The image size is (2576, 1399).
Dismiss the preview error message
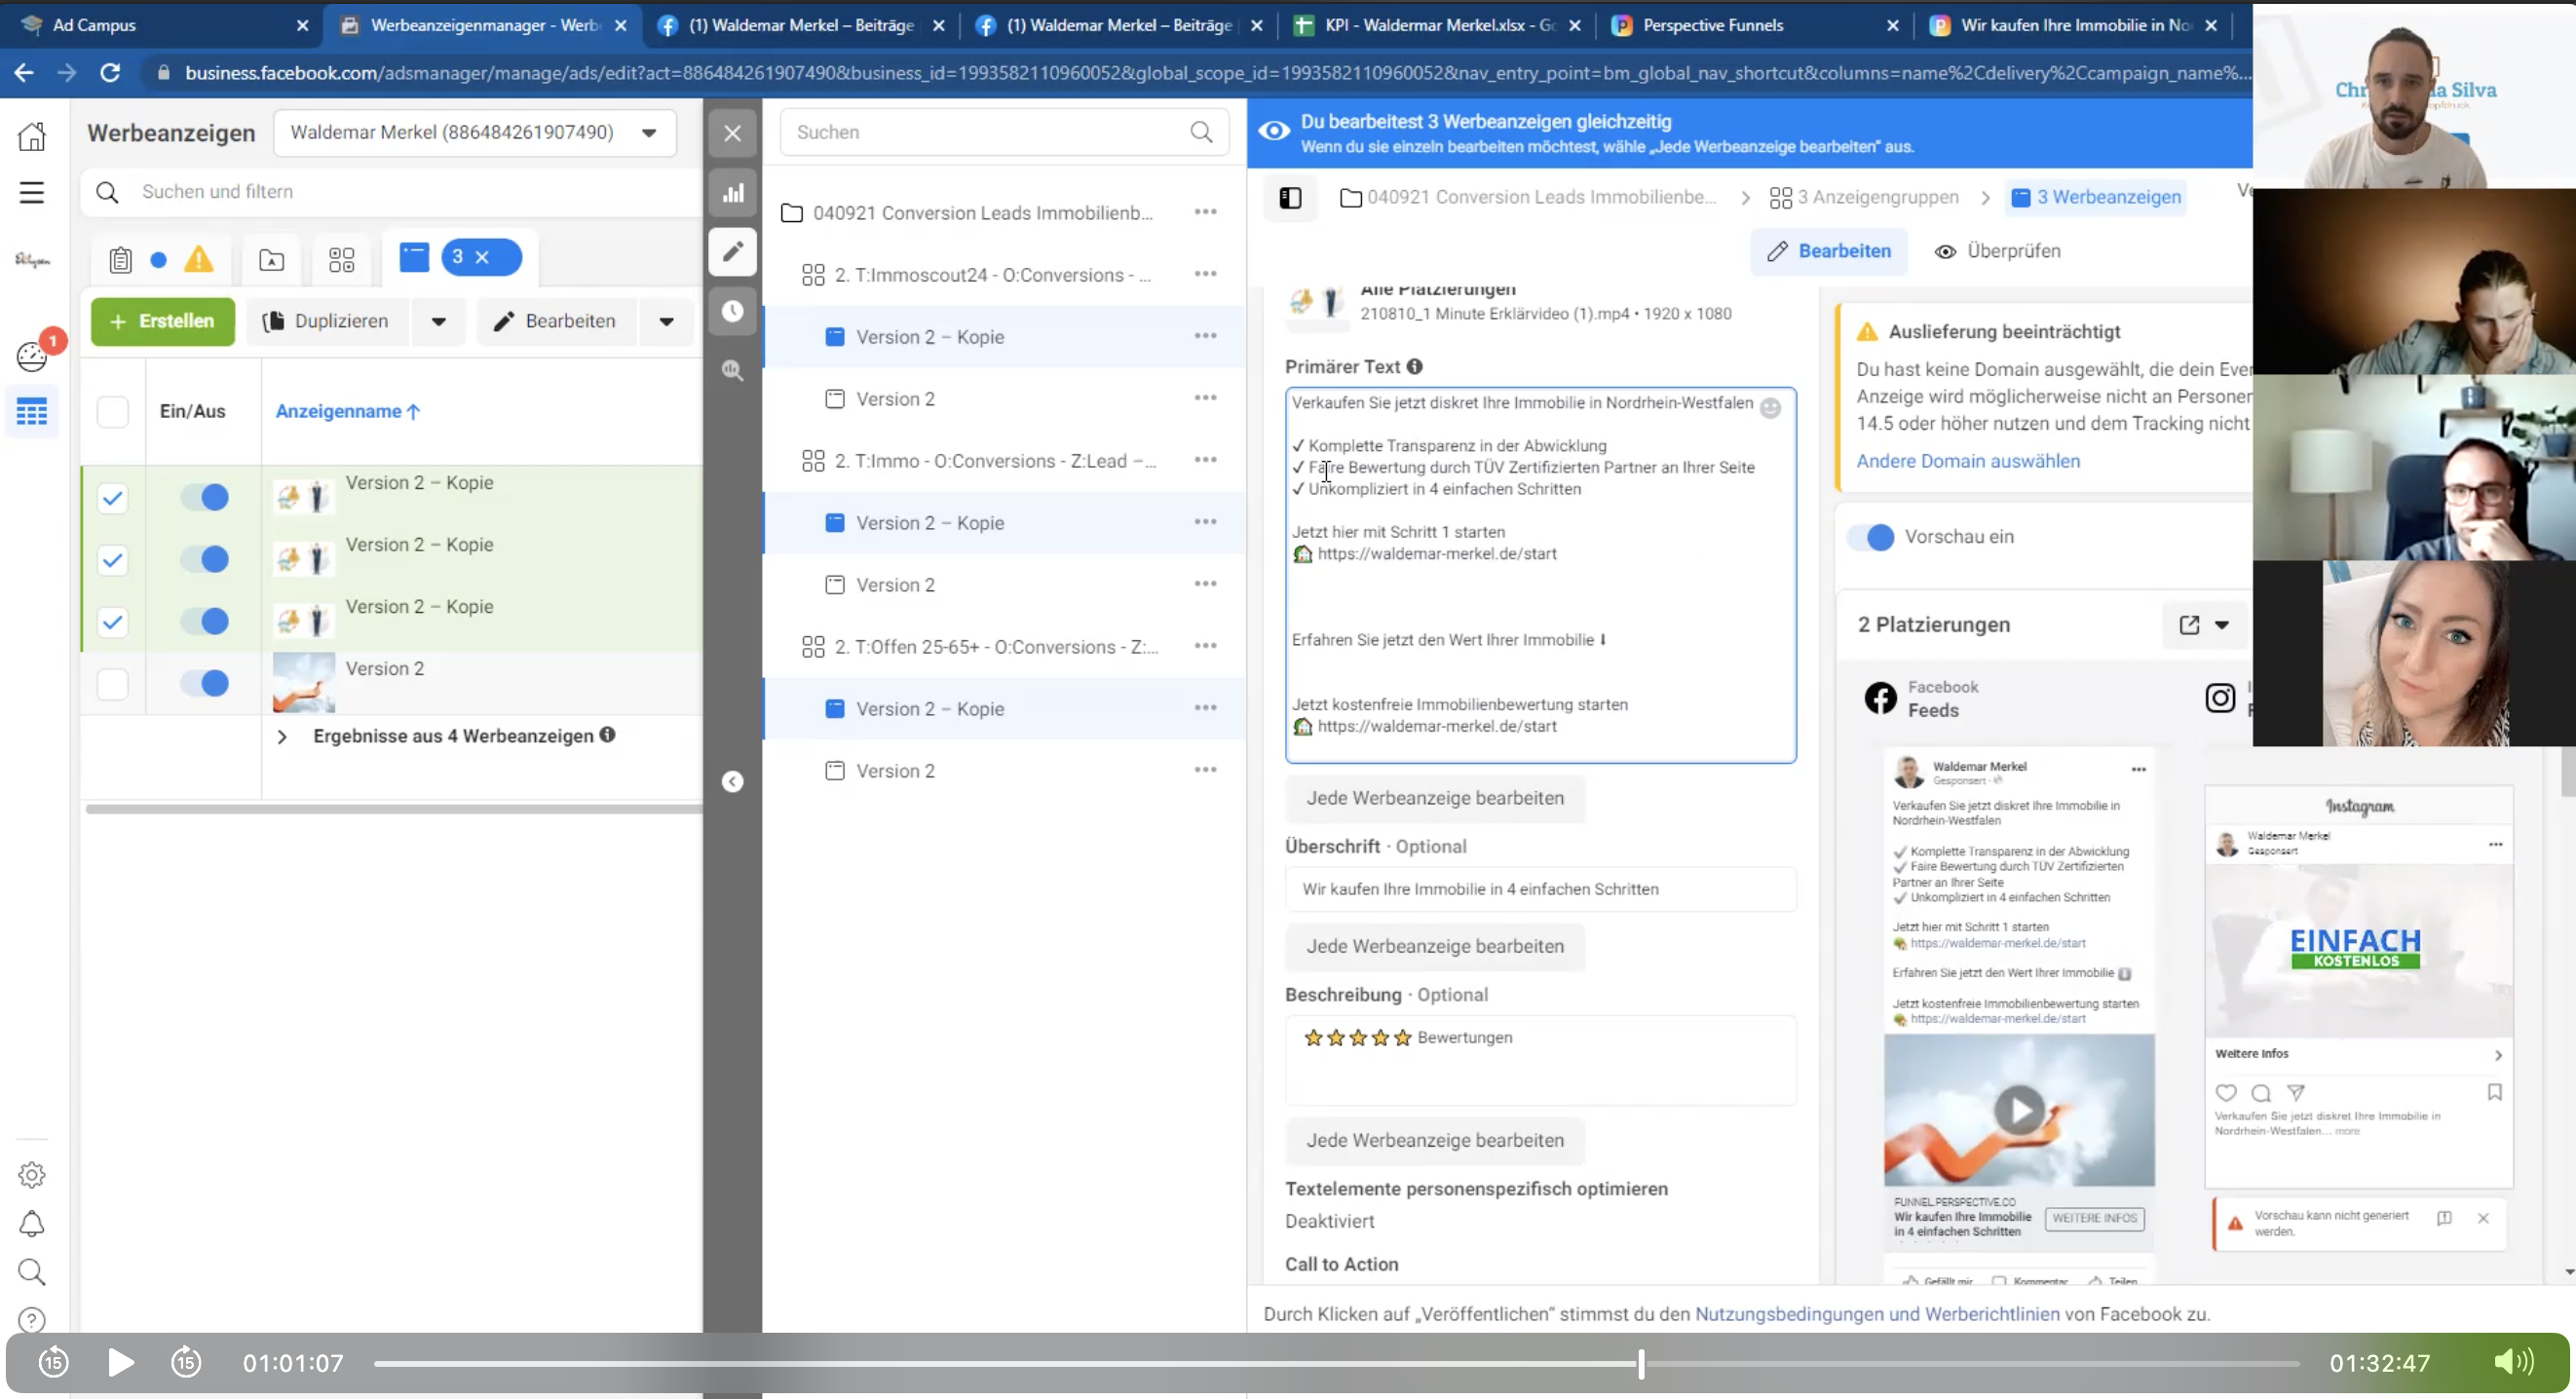click(x=2483, y=1218)
